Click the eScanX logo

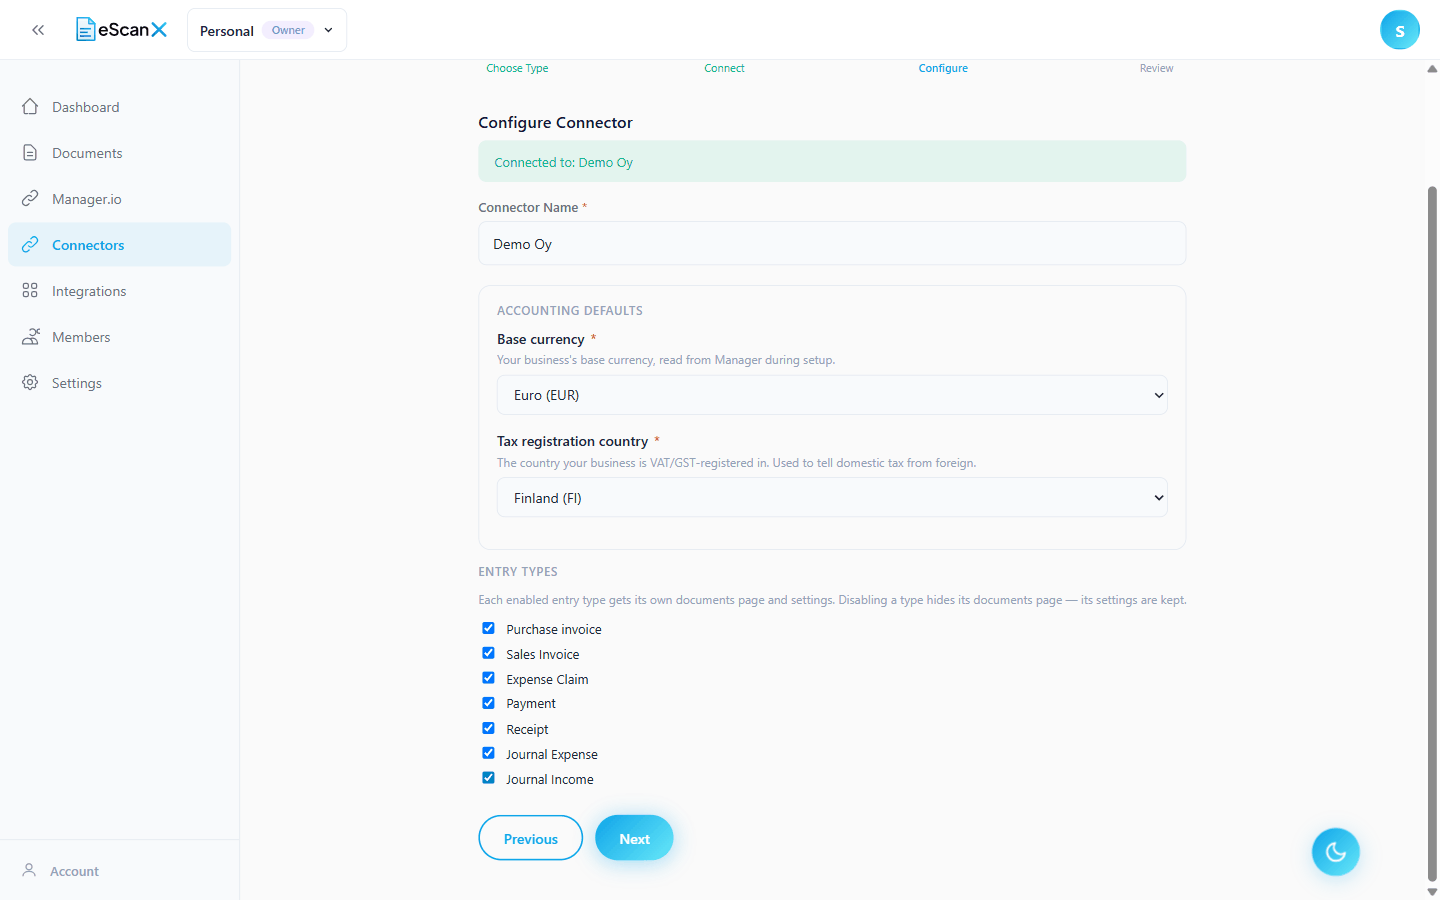(122, 30)
